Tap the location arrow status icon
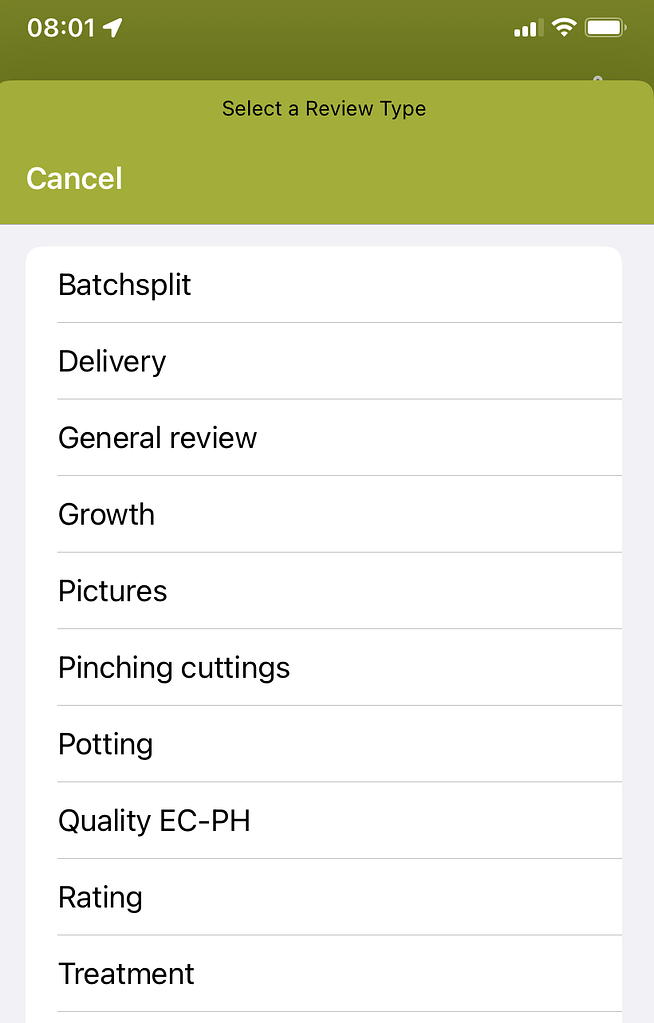Viewport: 654px width, 1023px height. 113,28
